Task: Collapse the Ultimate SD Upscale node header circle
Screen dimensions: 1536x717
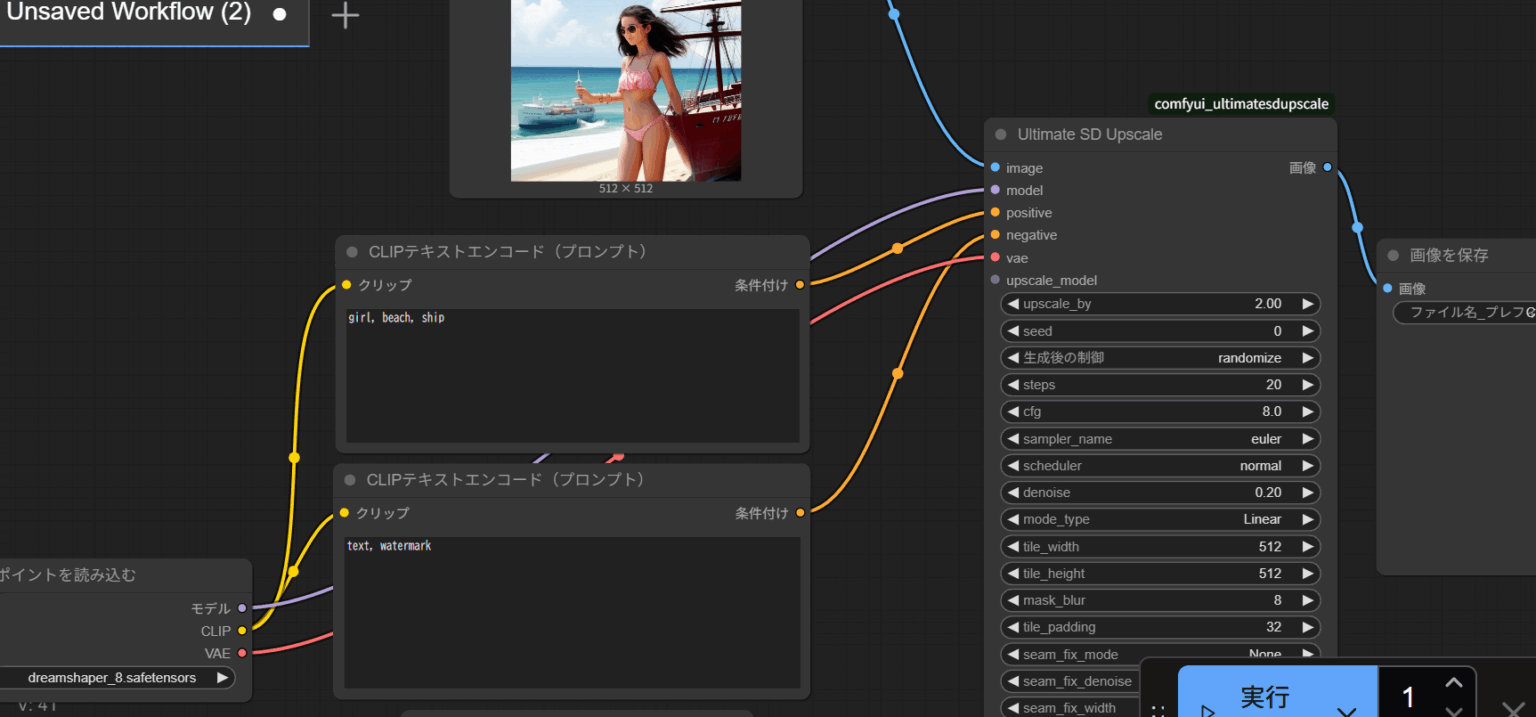Action: point(999,134)
